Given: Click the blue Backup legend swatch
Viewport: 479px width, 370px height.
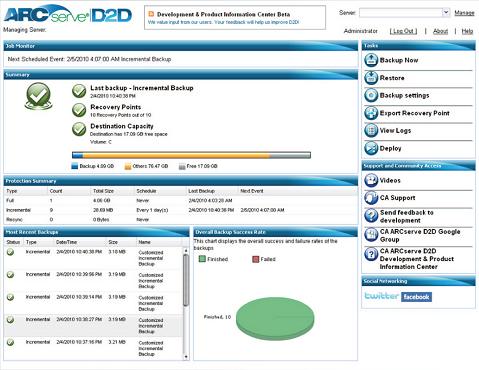Looking at the screenshot, I should 75,166.
